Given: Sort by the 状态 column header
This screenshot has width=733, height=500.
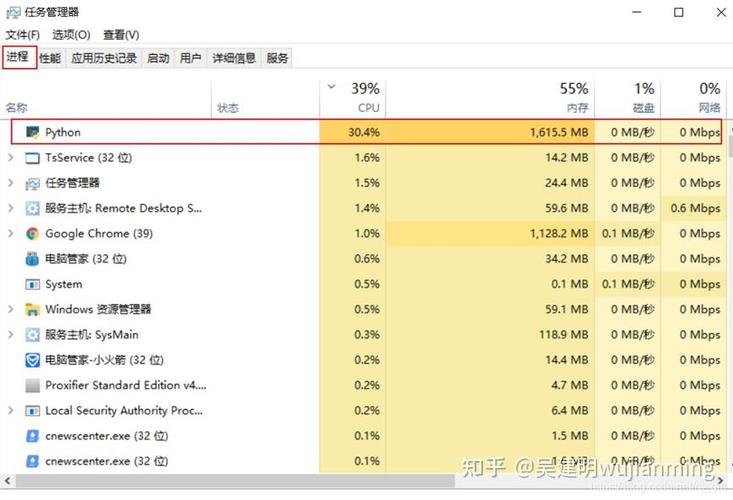Looking at the screenshot, I should click(x=266, y=99).
